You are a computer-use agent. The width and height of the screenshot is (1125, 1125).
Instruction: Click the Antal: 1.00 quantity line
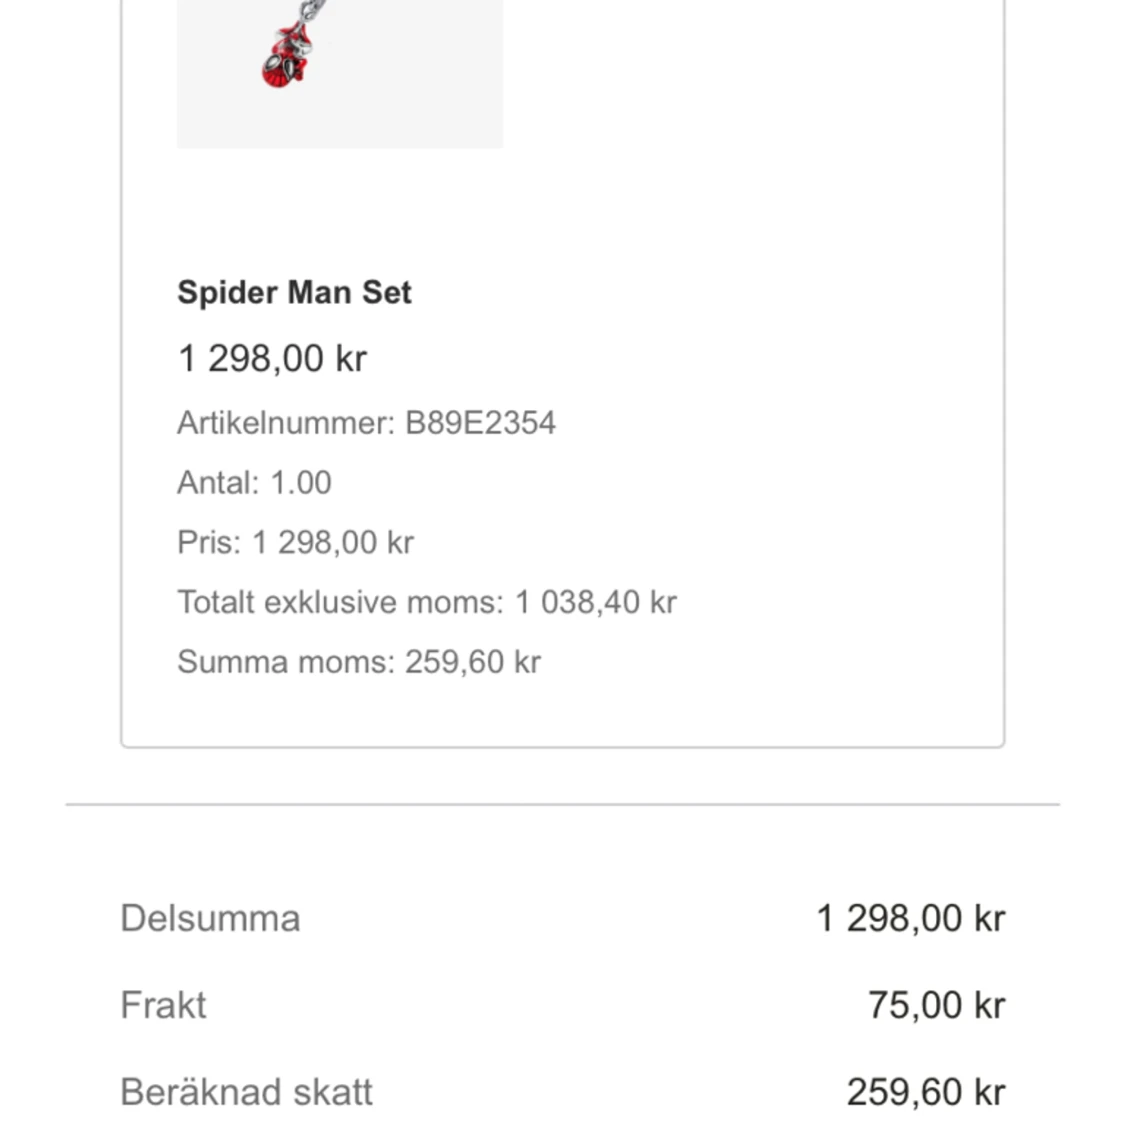click(254, 483)
